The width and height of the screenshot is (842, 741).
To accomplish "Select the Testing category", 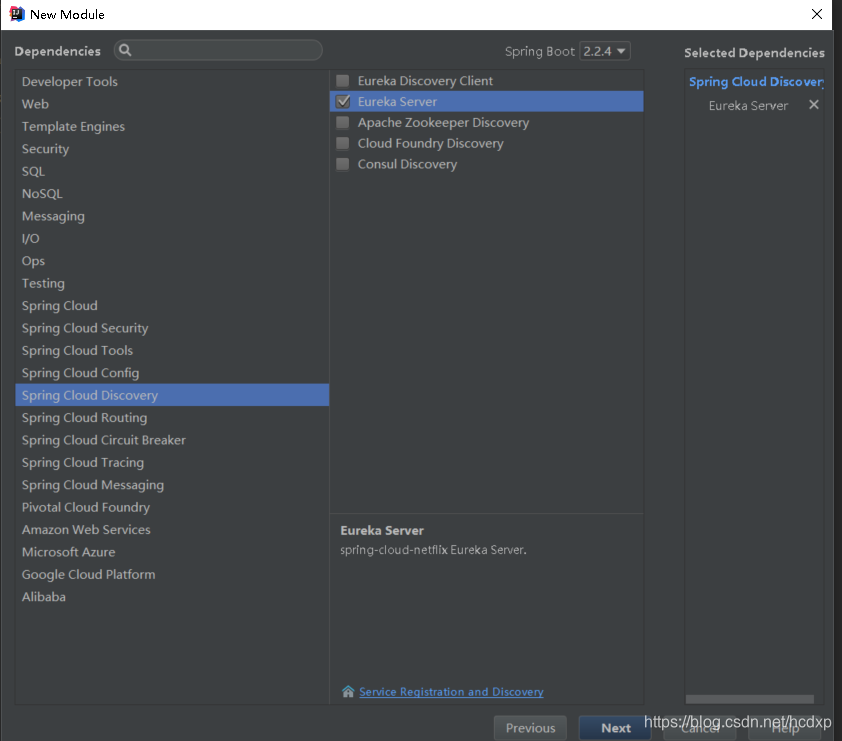I will point(172,284).
